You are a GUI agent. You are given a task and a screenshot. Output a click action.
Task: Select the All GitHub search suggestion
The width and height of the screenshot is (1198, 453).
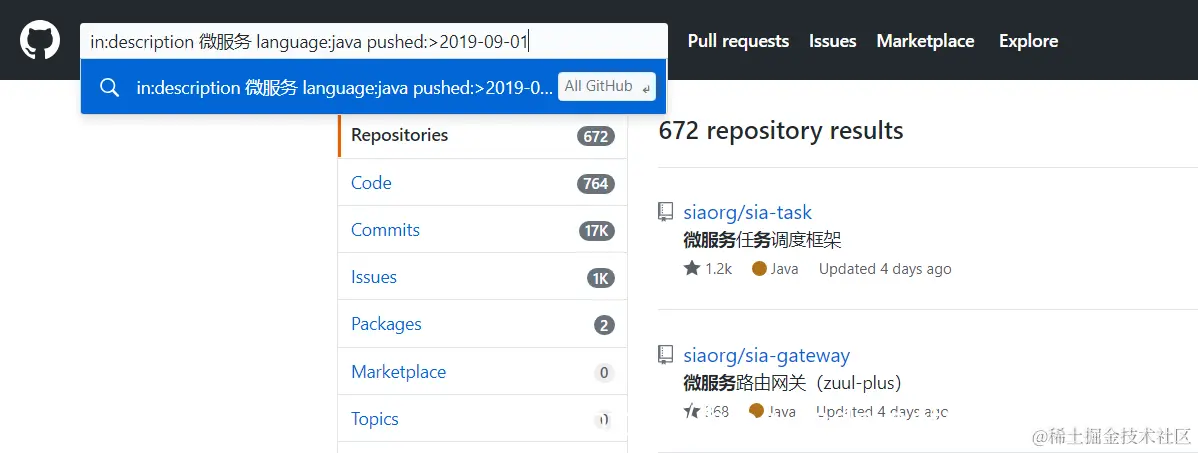(x=374, y=87)
